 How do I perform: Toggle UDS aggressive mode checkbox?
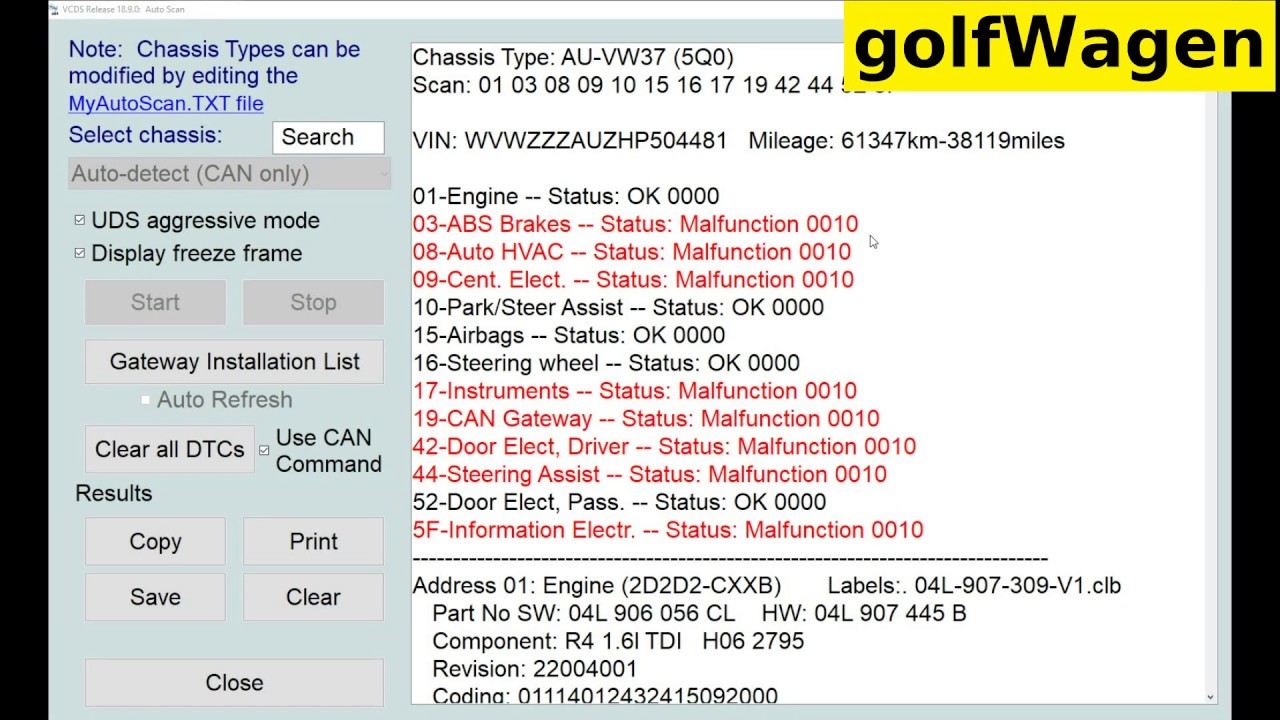80,220
